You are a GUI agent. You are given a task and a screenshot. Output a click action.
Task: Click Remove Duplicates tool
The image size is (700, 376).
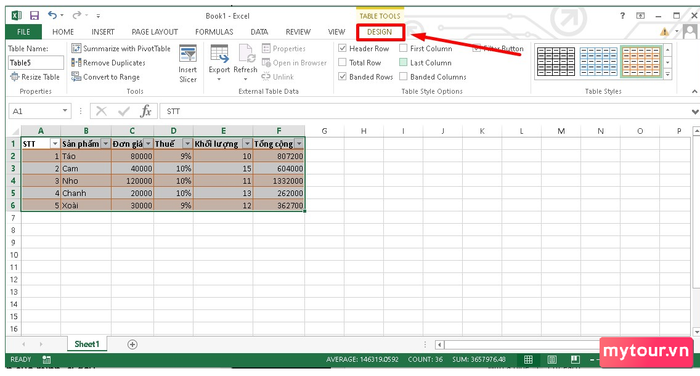point(108,63)
